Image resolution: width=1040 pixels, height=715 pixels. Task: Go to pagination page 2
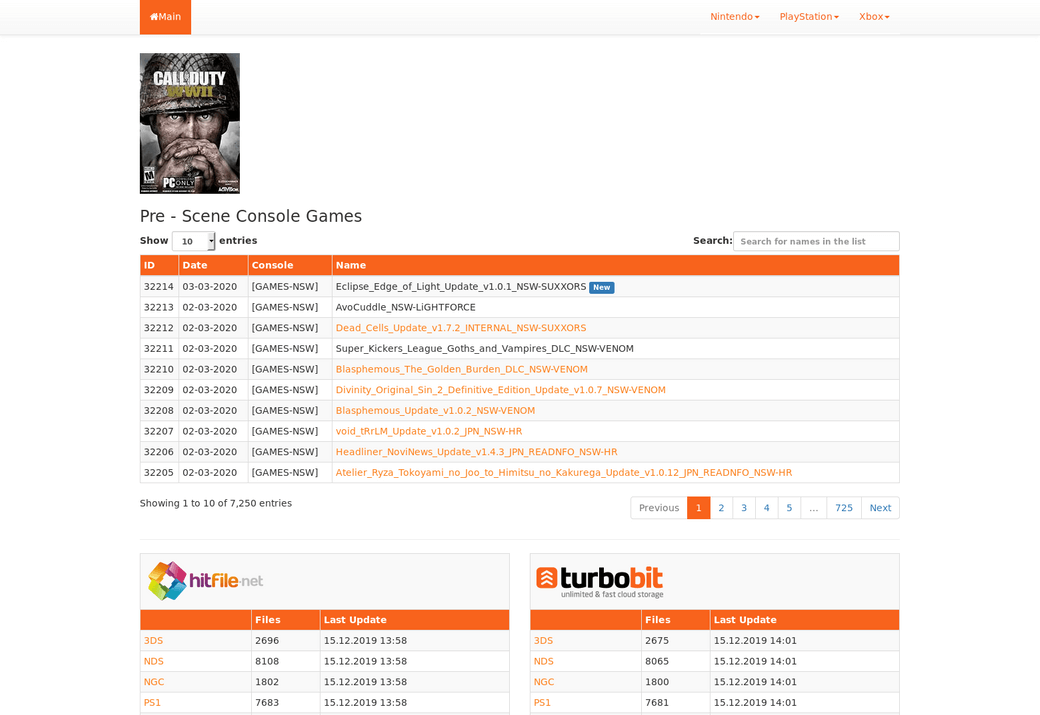click(x=721, y=507)
